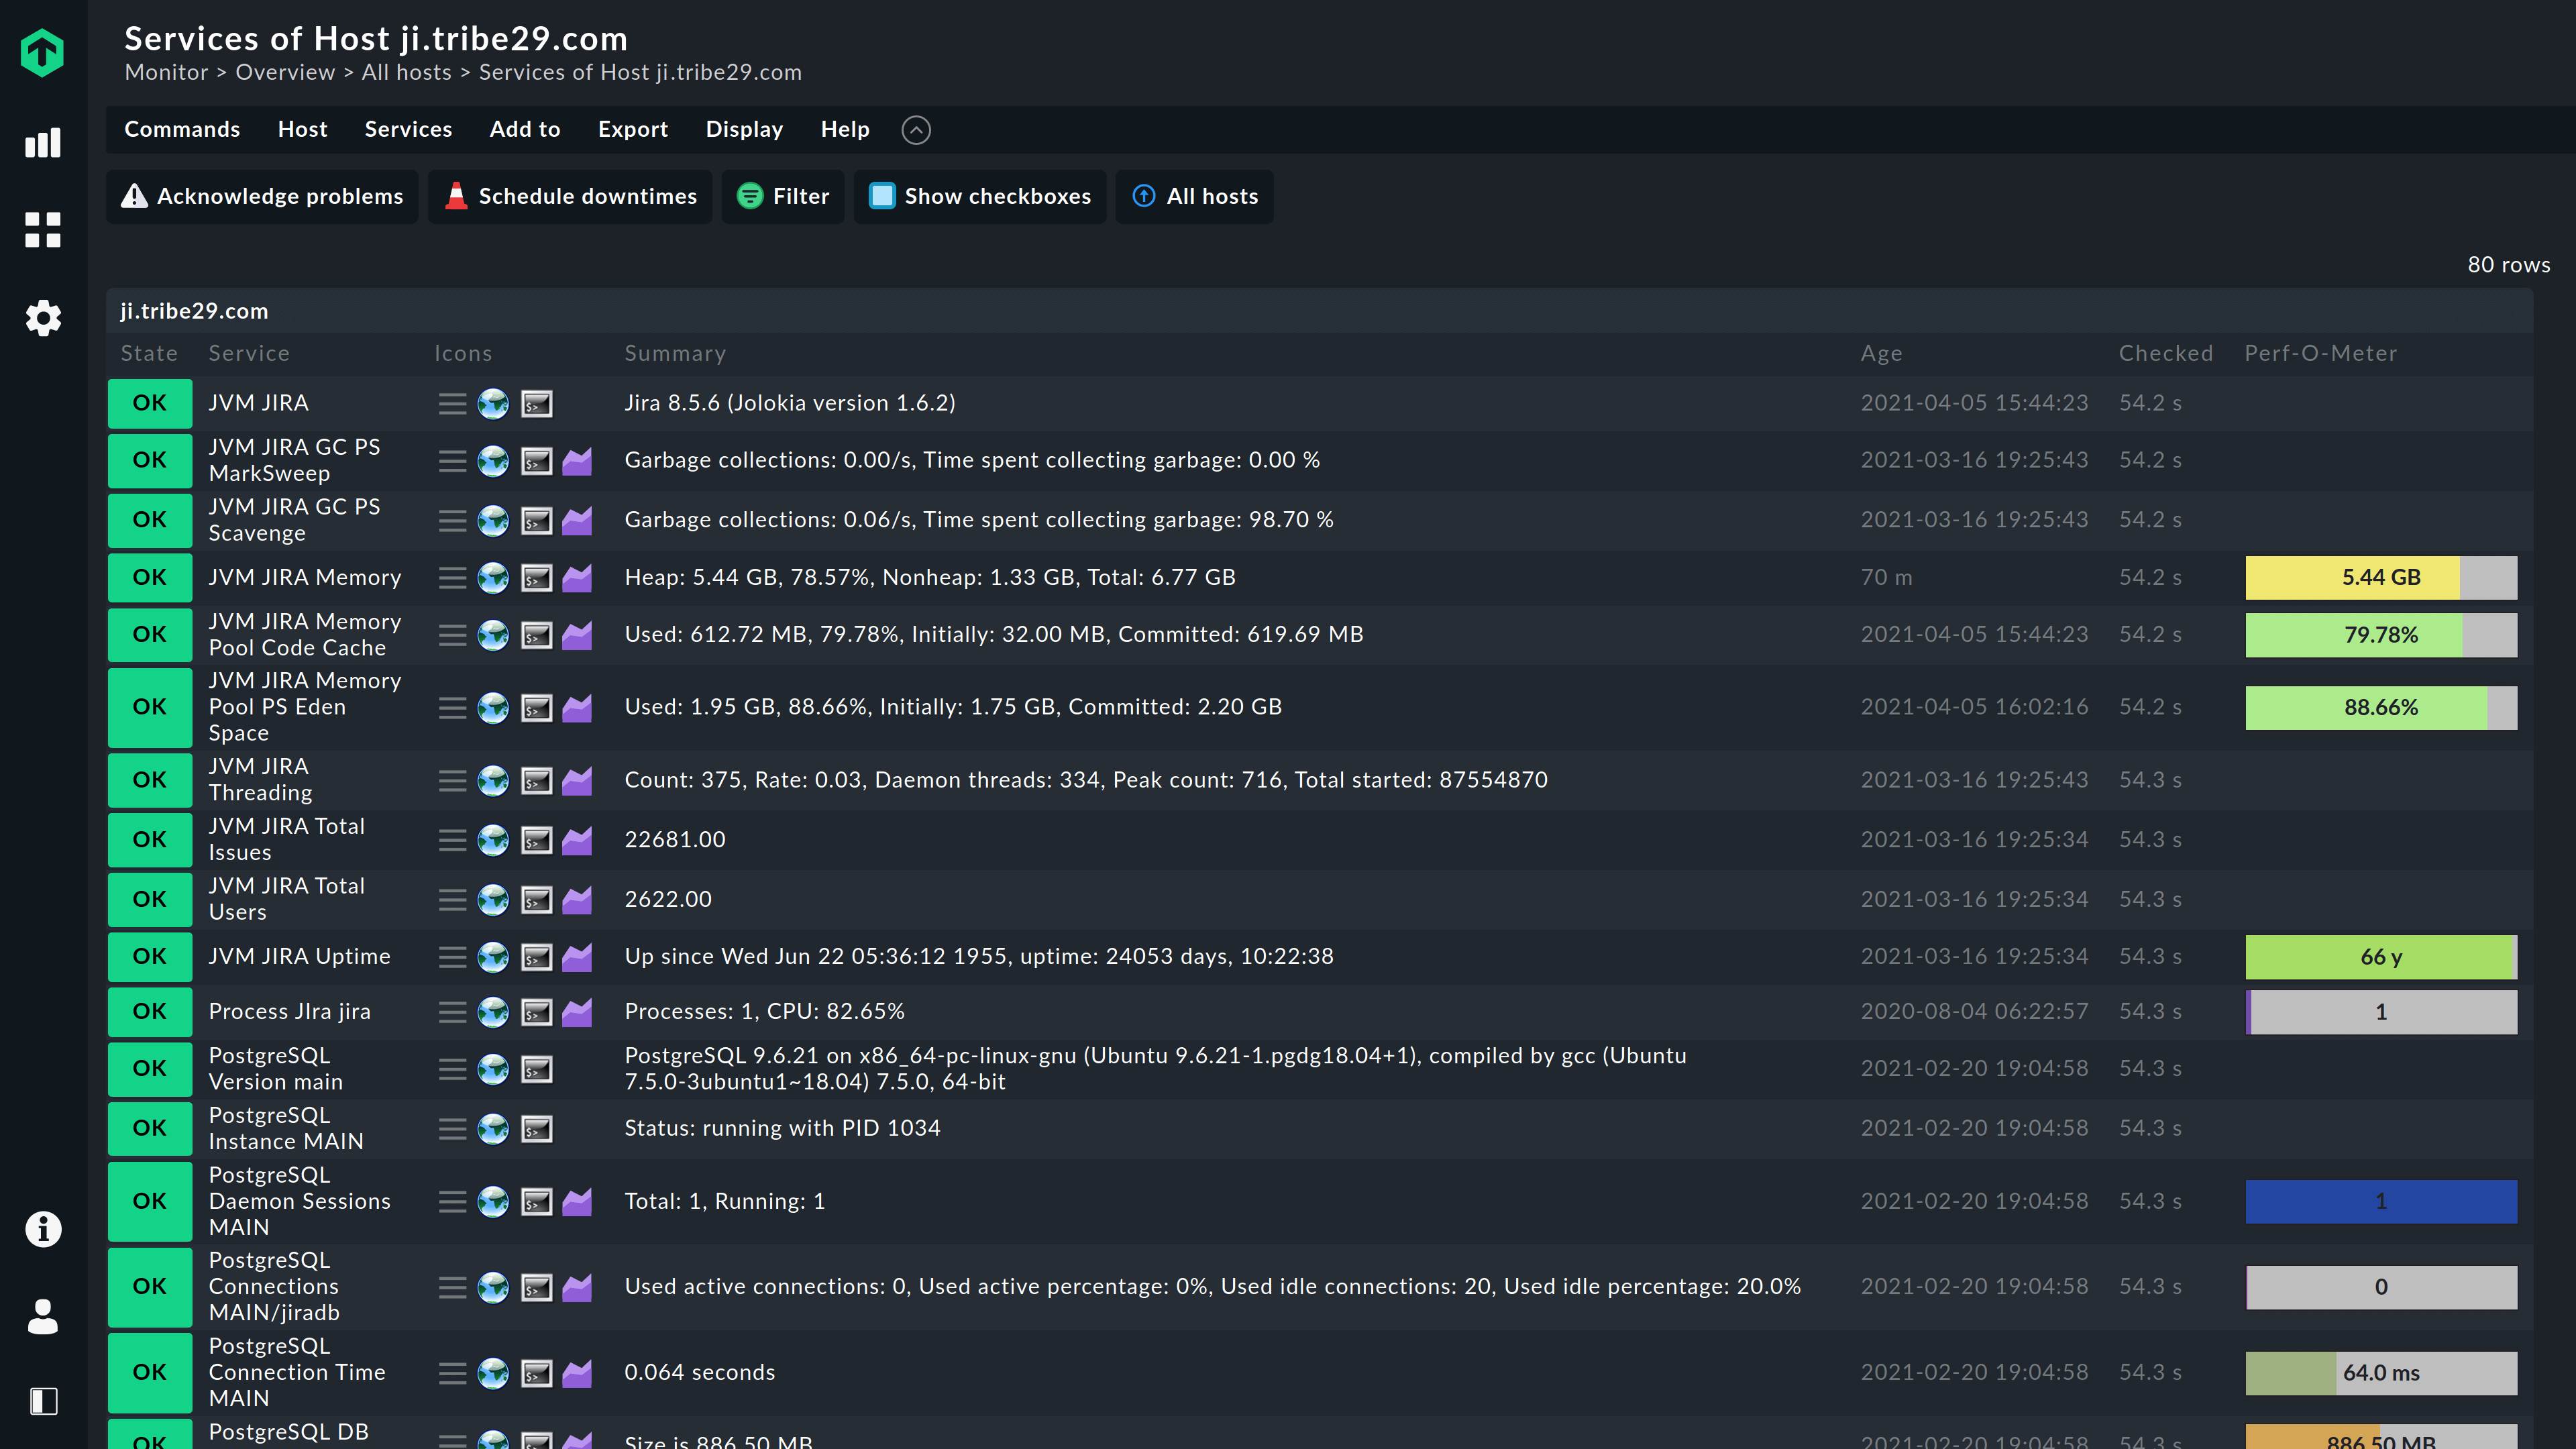Open JVM JIRA Memory service link
This screenshot has width=2576, height=1449.
[305, 578]
